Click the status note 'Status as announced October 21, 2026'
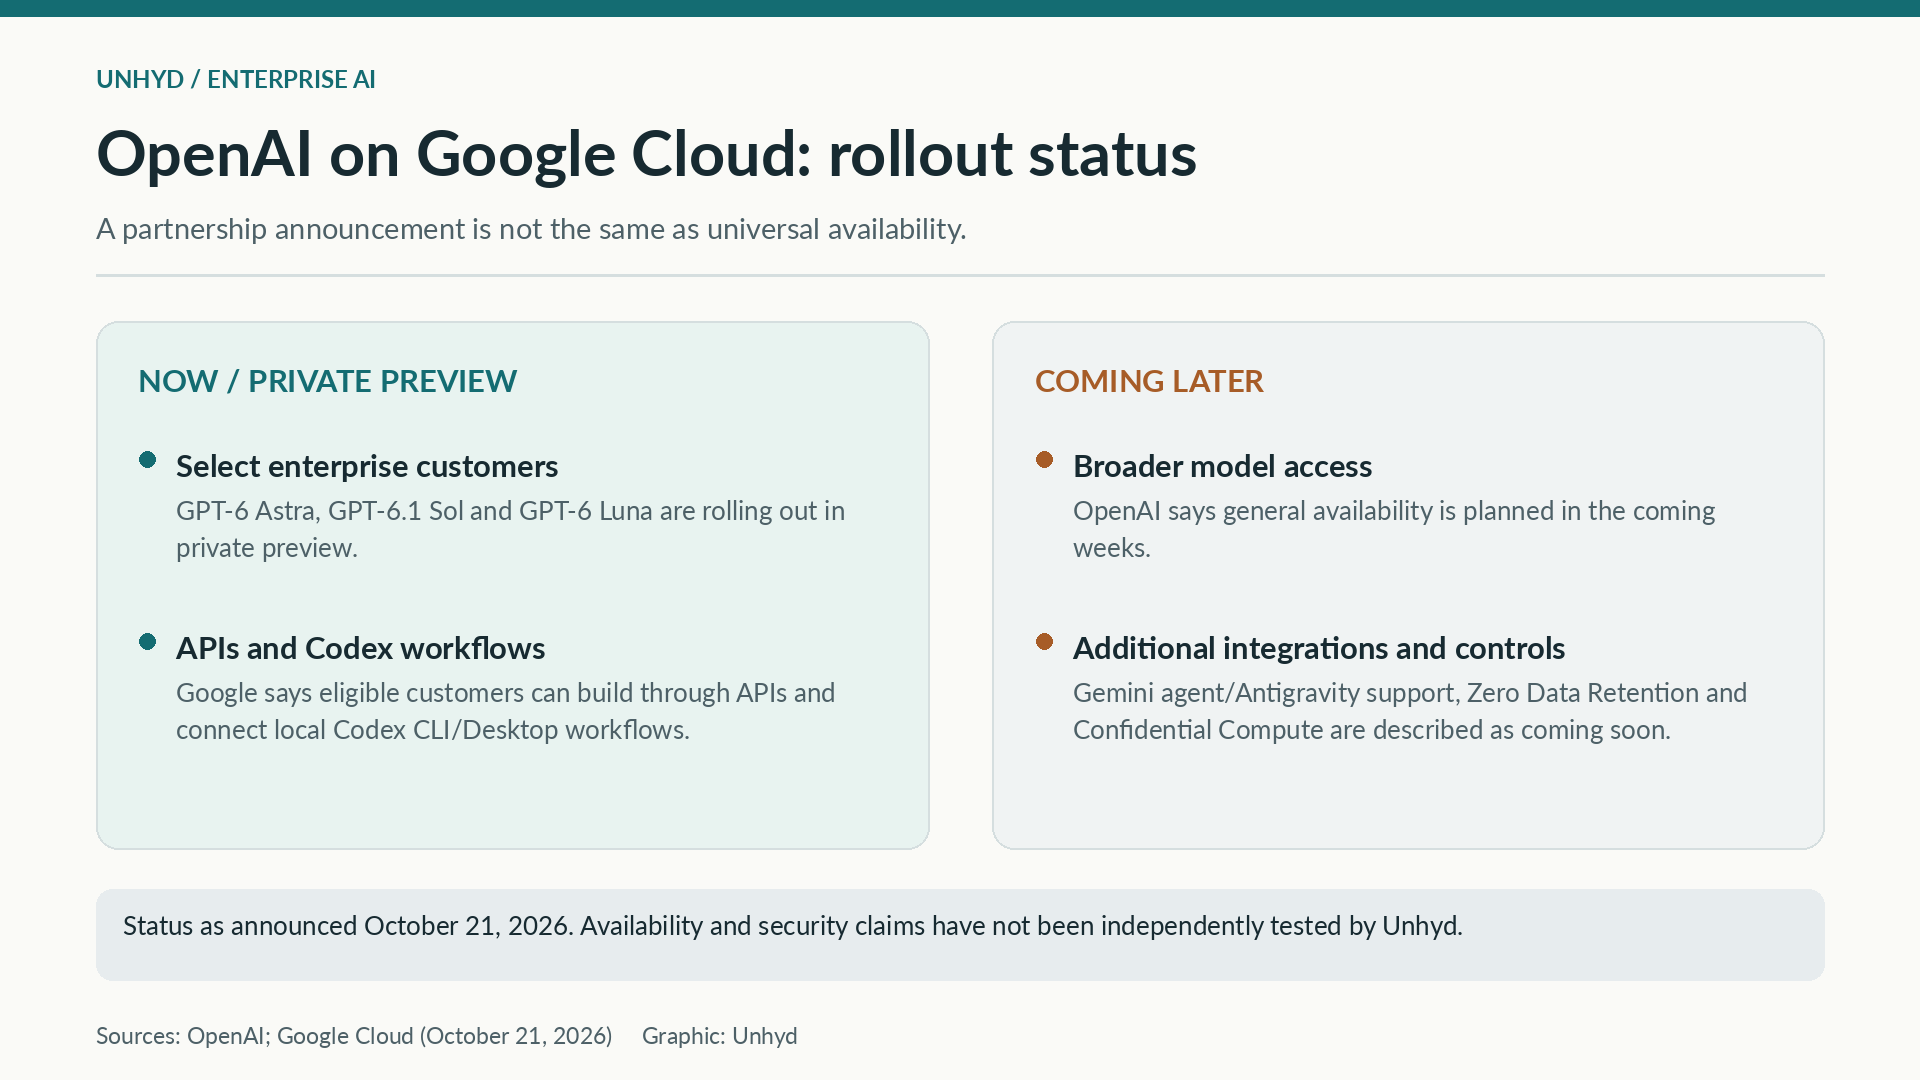 [x=793, y=926]
